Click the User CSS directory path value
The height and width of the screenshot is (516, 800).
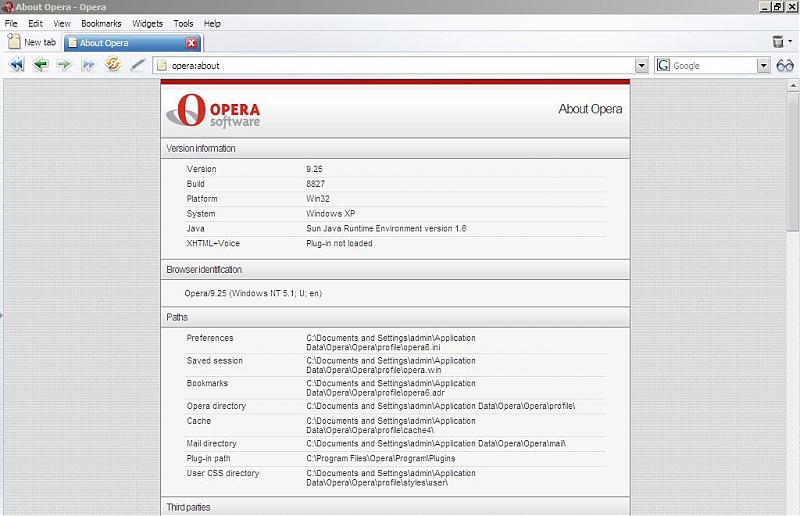coord(391,478)
